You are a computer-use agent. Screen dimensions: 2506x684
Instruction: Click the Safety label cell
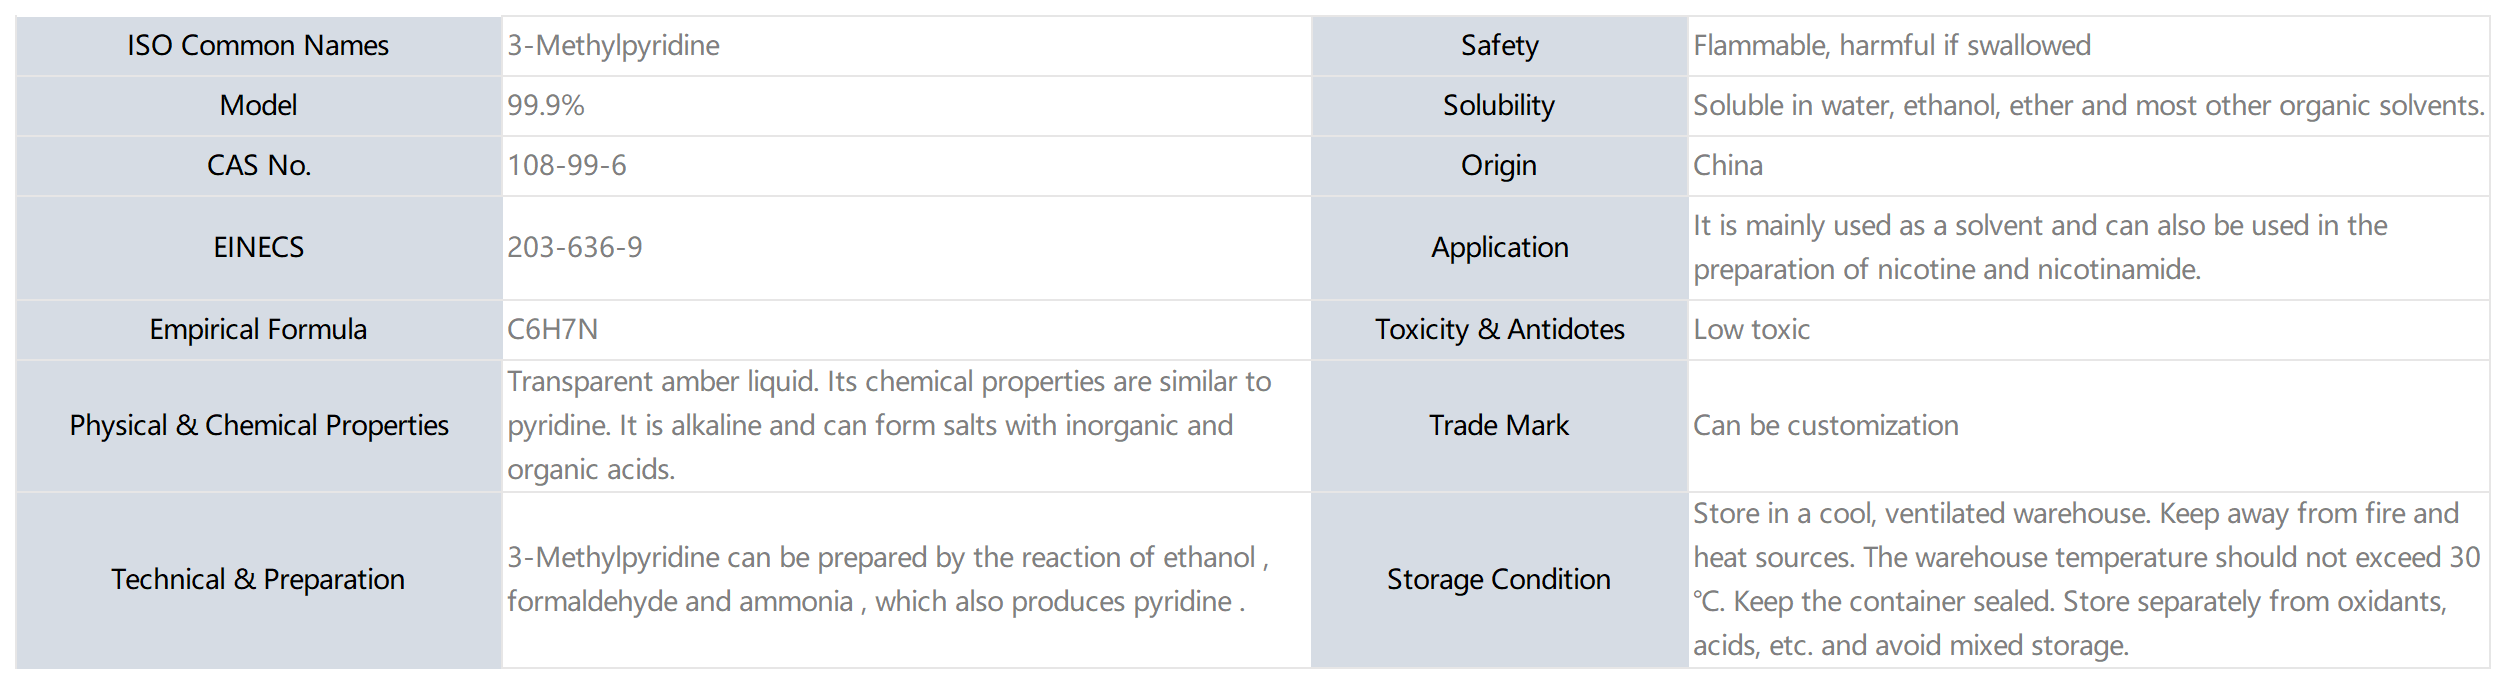[x=1499, y=46]
